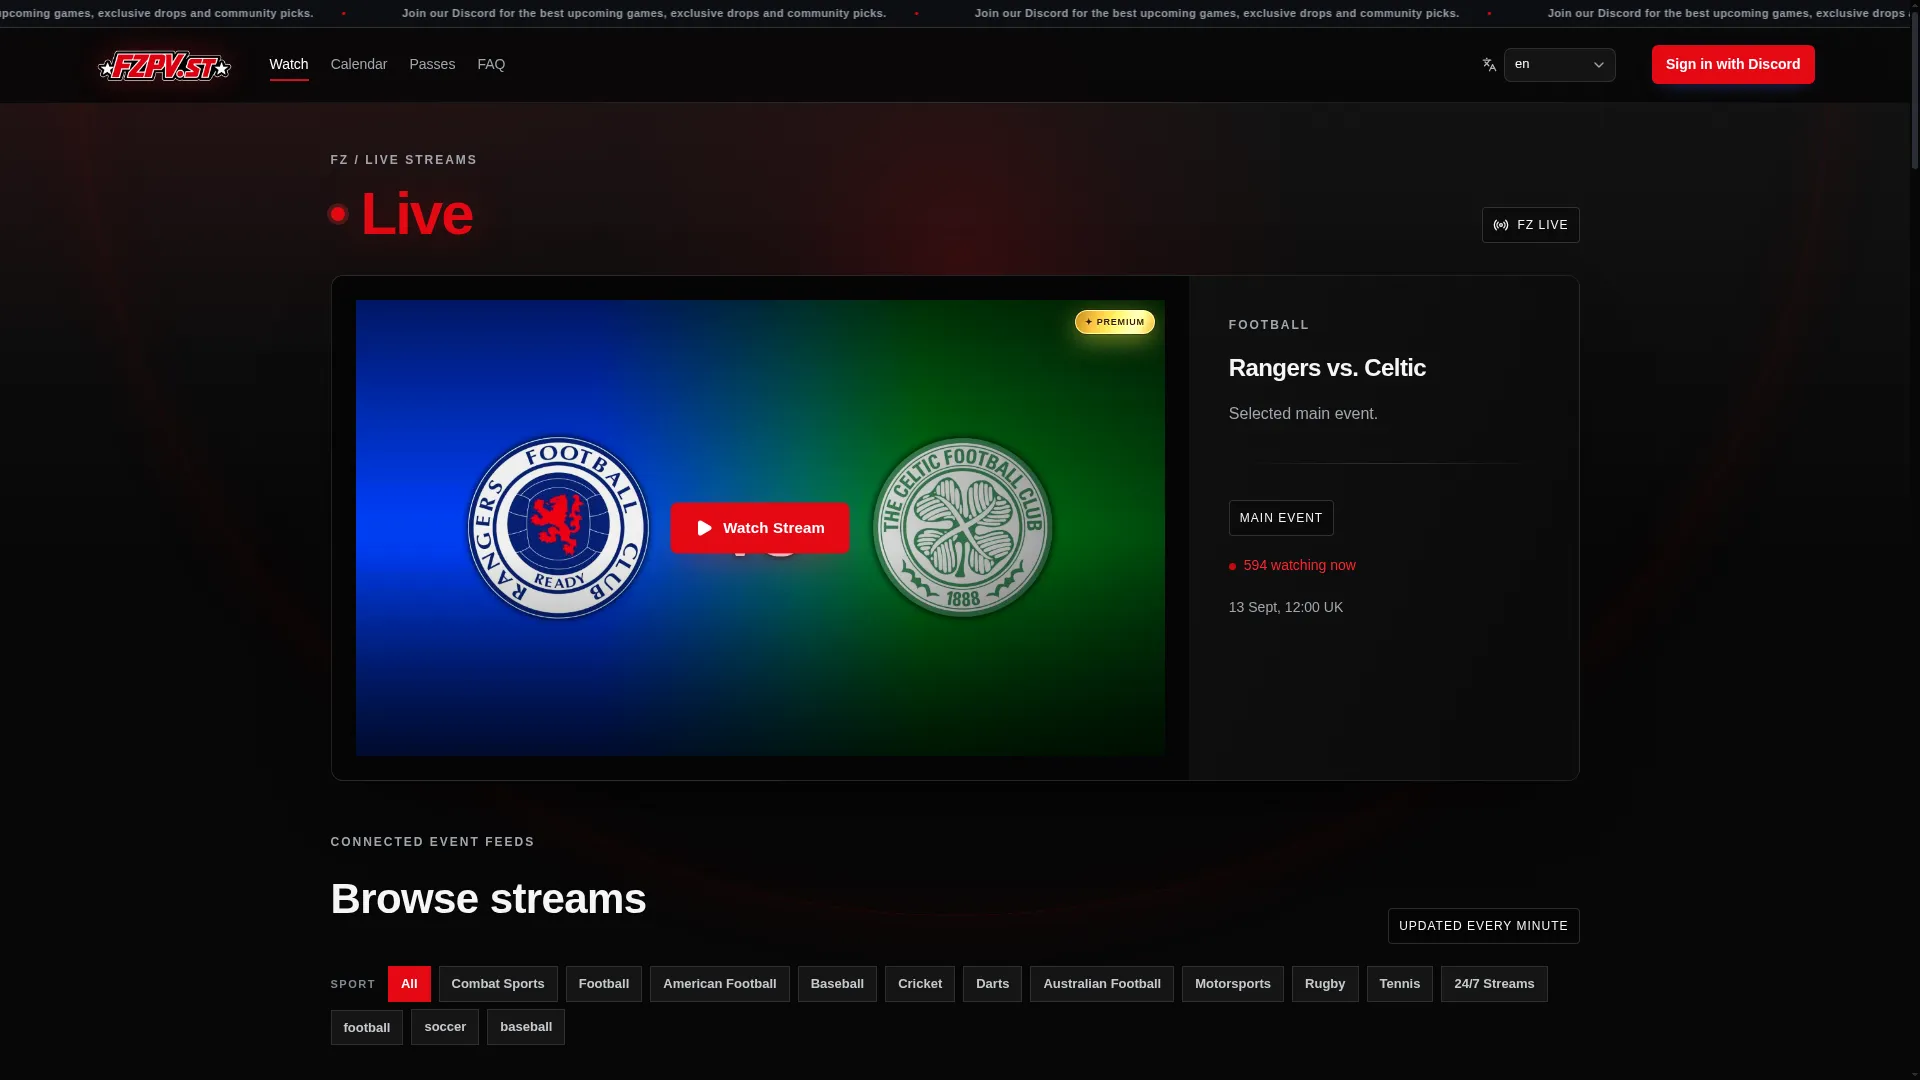This screenshot has height=1080, width=1920.
Task: Filter streams by Cricket
Action: 920,984
